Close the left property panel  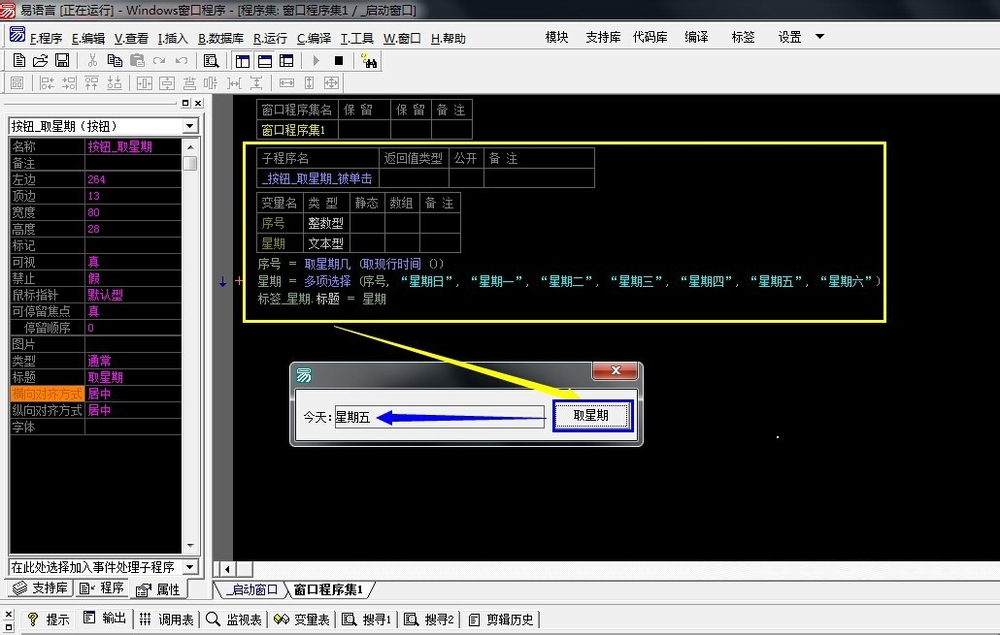(198, 103)
